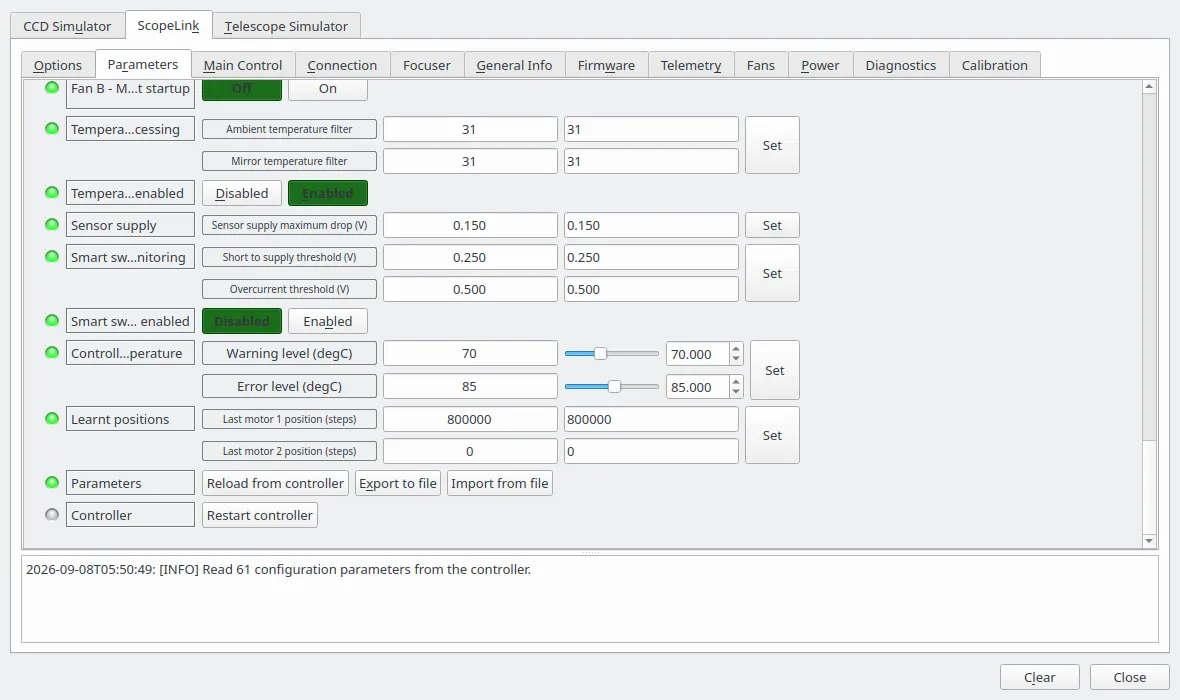
Task: Click the Close button
Action: [1130, 677]
